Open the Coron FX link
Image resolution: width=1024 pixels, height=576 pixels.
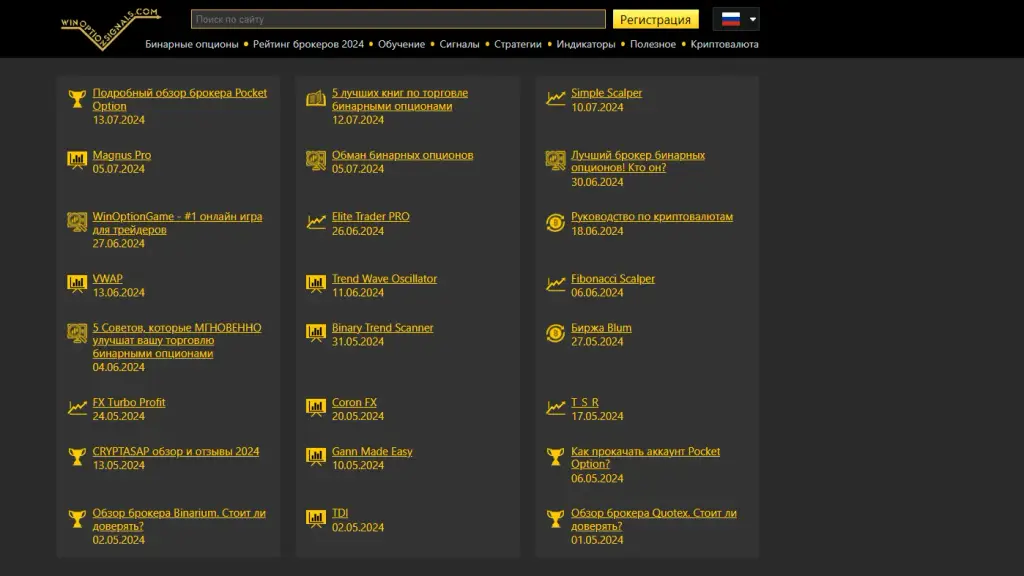point(354,402)
